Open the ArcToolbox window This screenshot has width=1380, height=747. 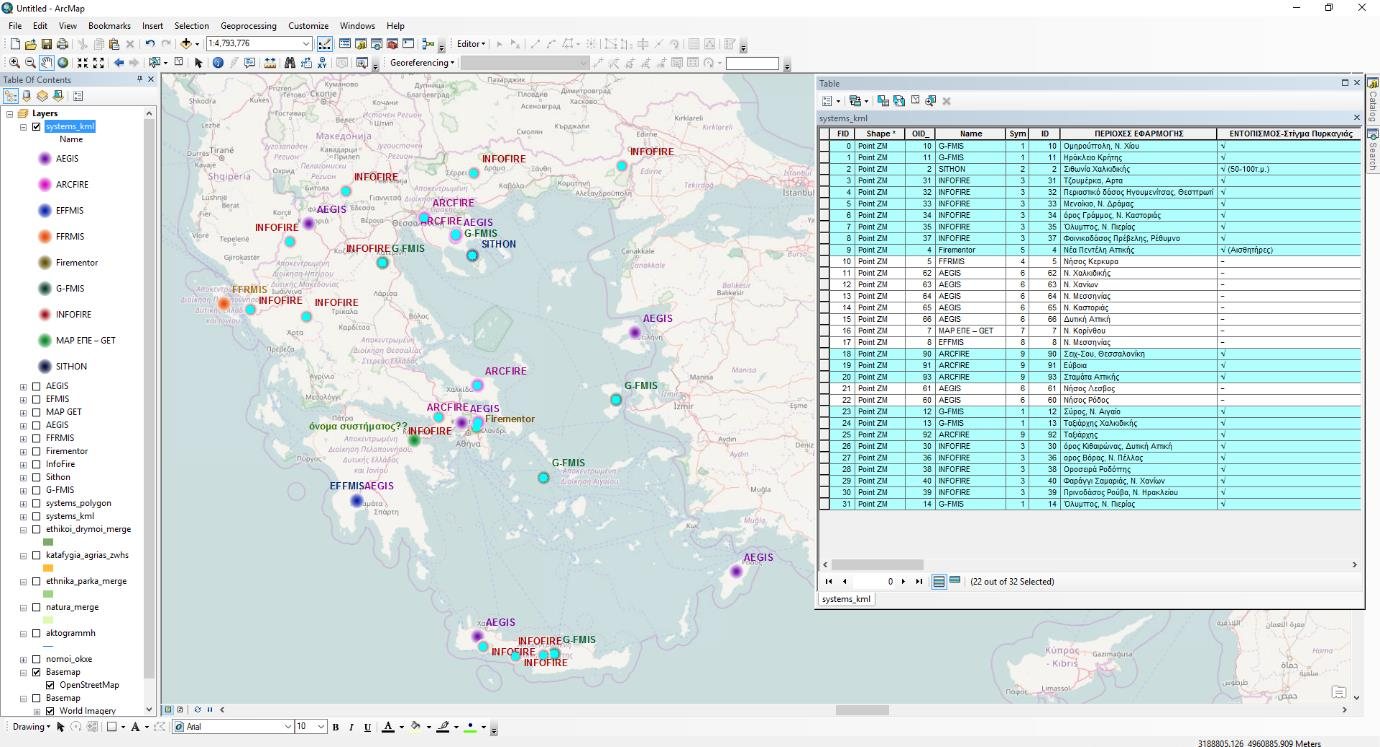(x=392, y=44)
